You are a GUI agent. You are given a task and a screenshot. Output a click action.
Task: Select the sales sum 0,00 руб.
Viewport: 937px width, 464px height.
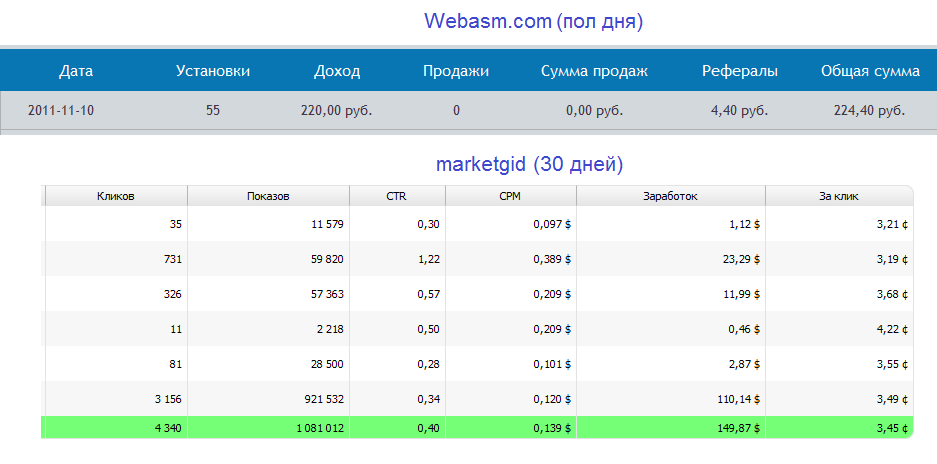[x=594, y=111]
